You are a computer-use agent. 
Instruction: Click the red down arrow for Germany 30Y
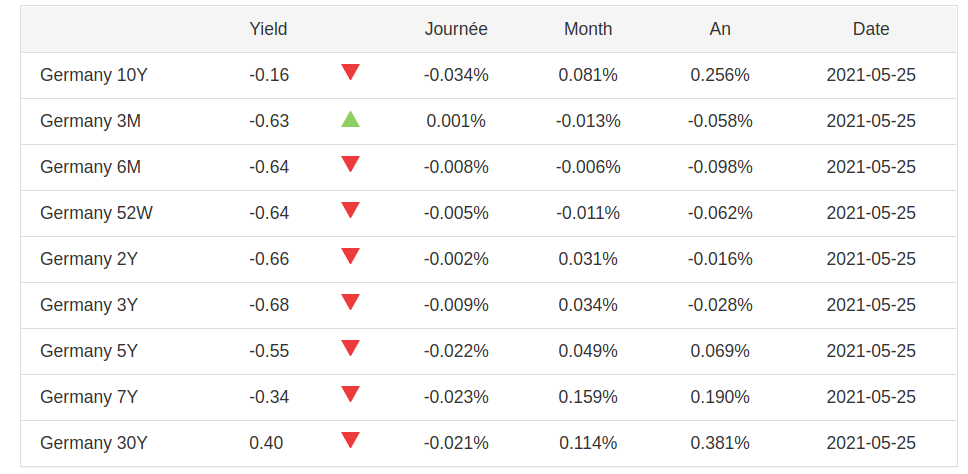[x=350, y=440]
